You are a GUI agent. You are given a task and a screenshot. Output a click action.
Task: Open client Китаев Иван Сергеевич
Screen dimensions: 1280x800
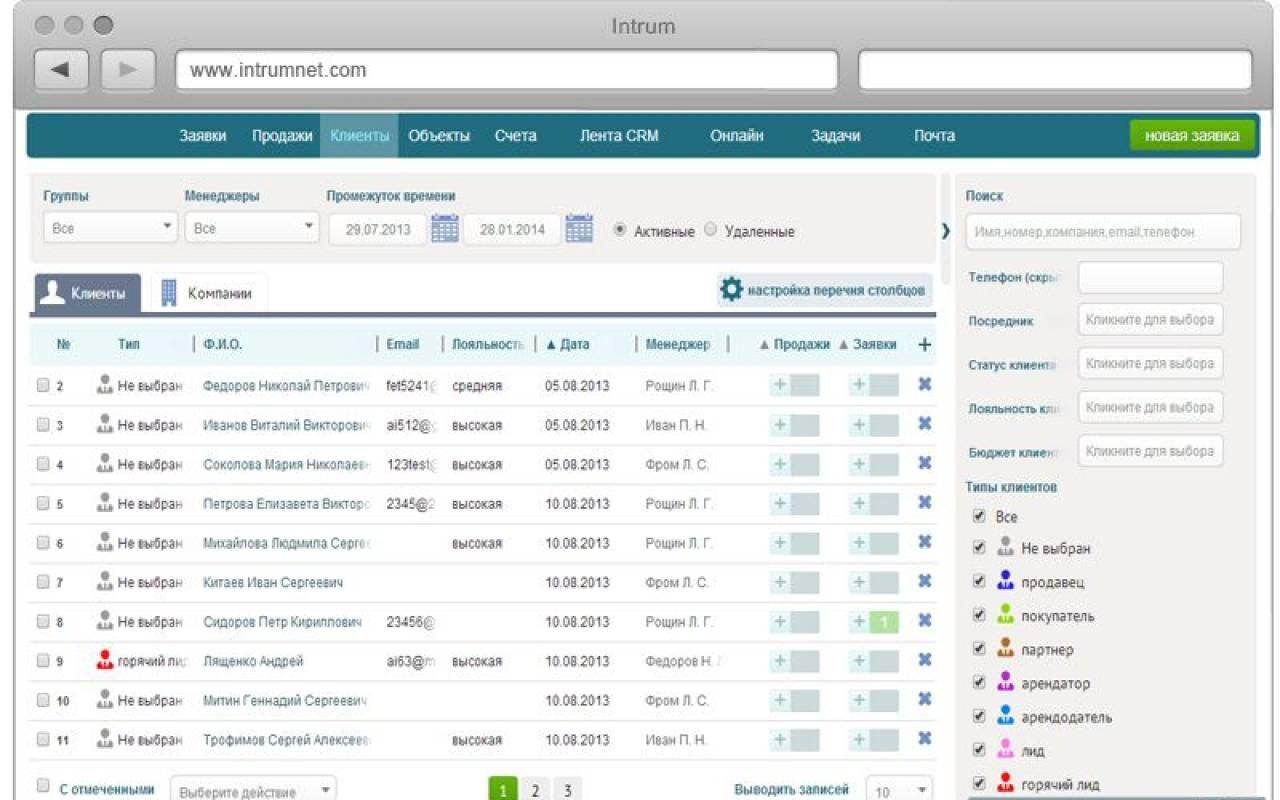pos(273,582)
